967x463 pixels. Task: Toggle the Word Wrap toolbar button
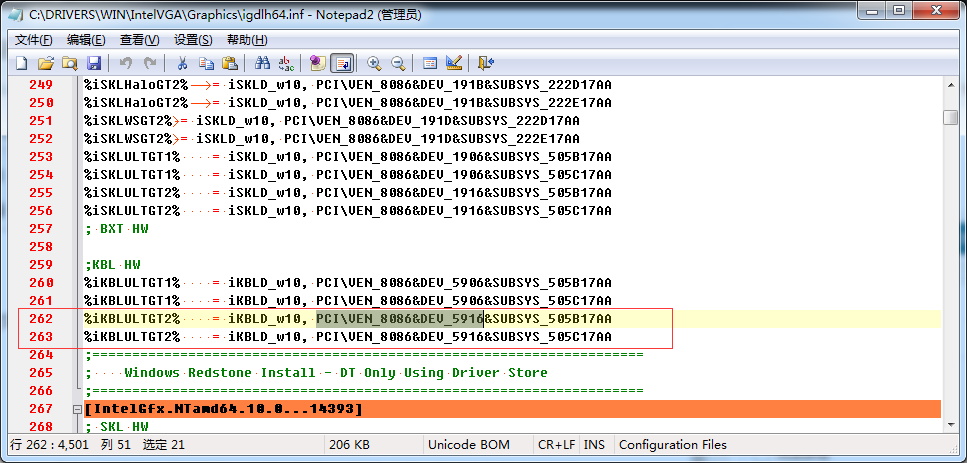click(x=342, y=63)
